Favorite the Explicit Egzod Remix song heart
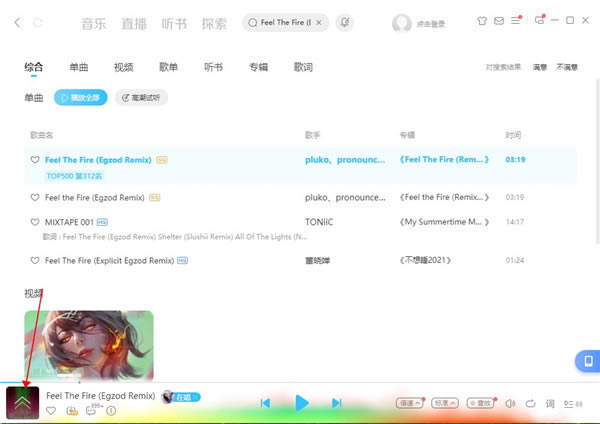Screen dimensions: 600x424 pos(35,260)
